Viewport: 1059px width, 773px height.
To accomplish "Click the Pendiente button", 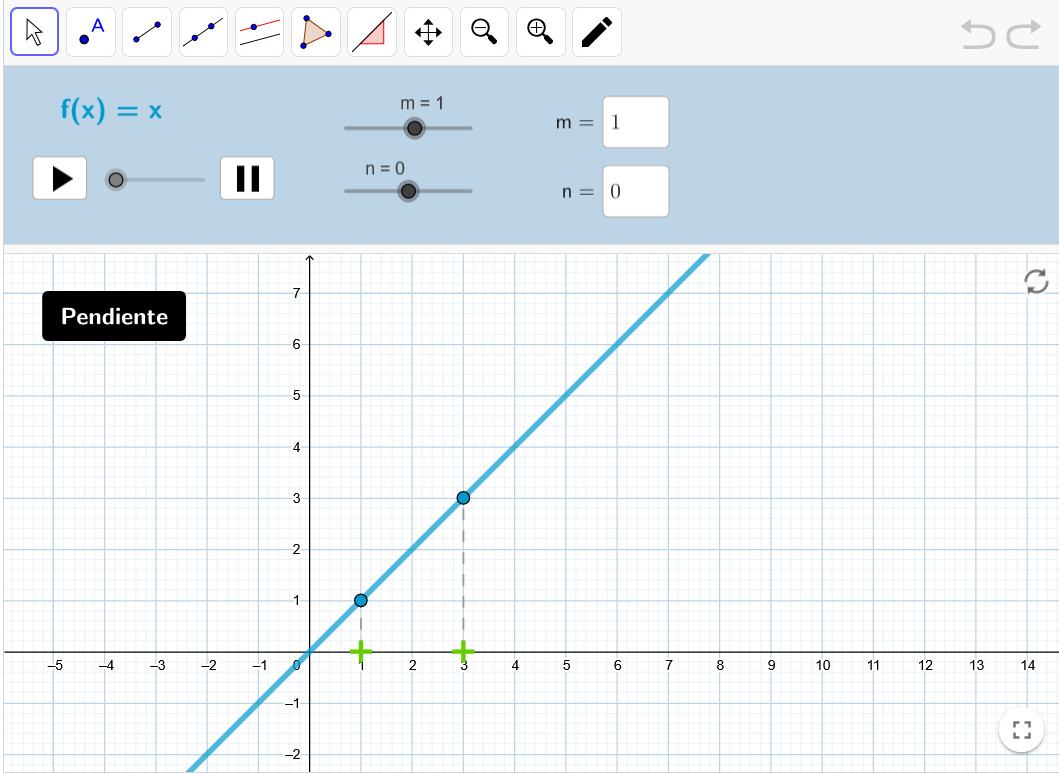I will [x=114, y=316].
